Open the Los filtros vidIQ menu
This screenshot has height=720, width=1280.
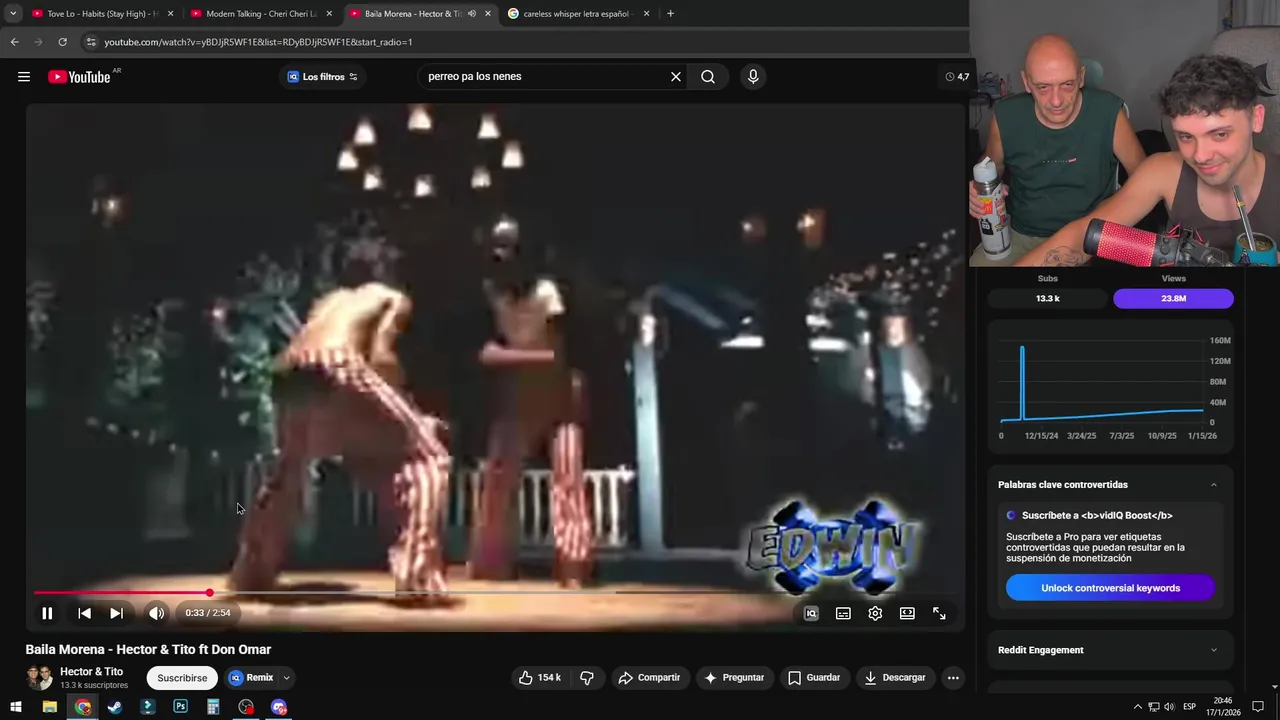tap(322, 77)
